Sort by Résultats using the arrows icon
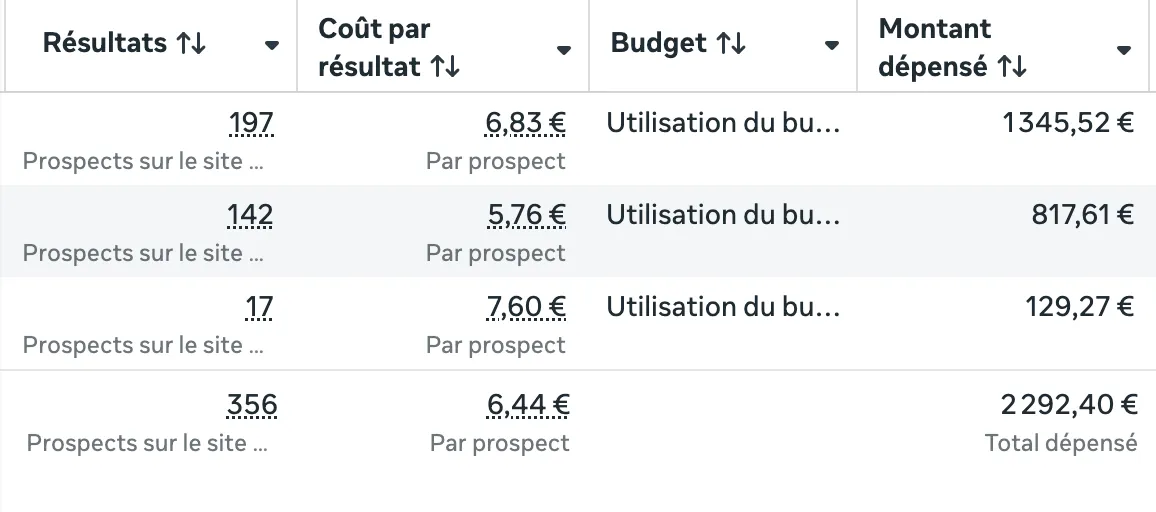This screenshot has width=1156, height=512. pos(191,44)
